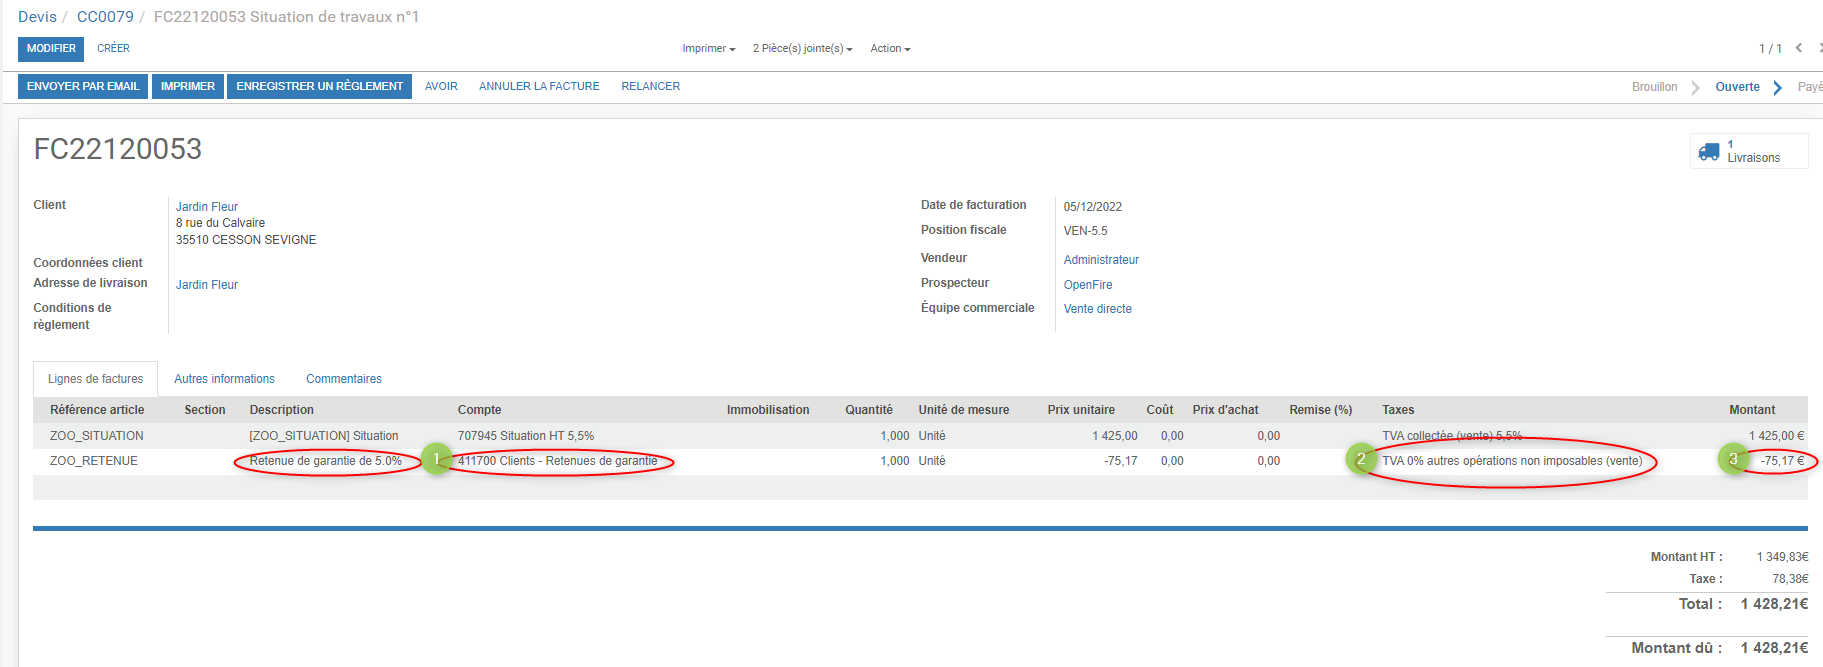Click the Quantité column header
This screenshot has width=1823, height=667.
[x=869, y=410]
